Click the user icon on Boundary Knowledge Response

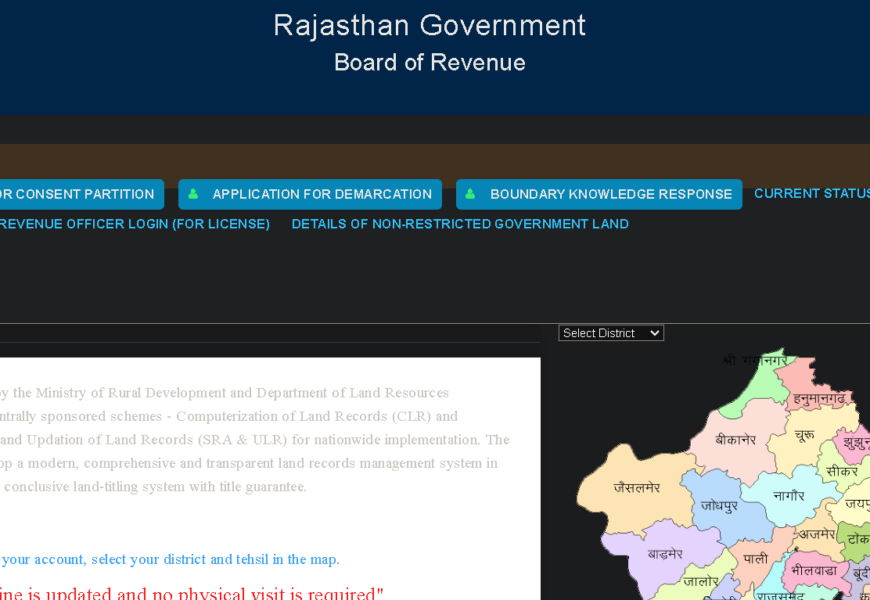(471, 194)
